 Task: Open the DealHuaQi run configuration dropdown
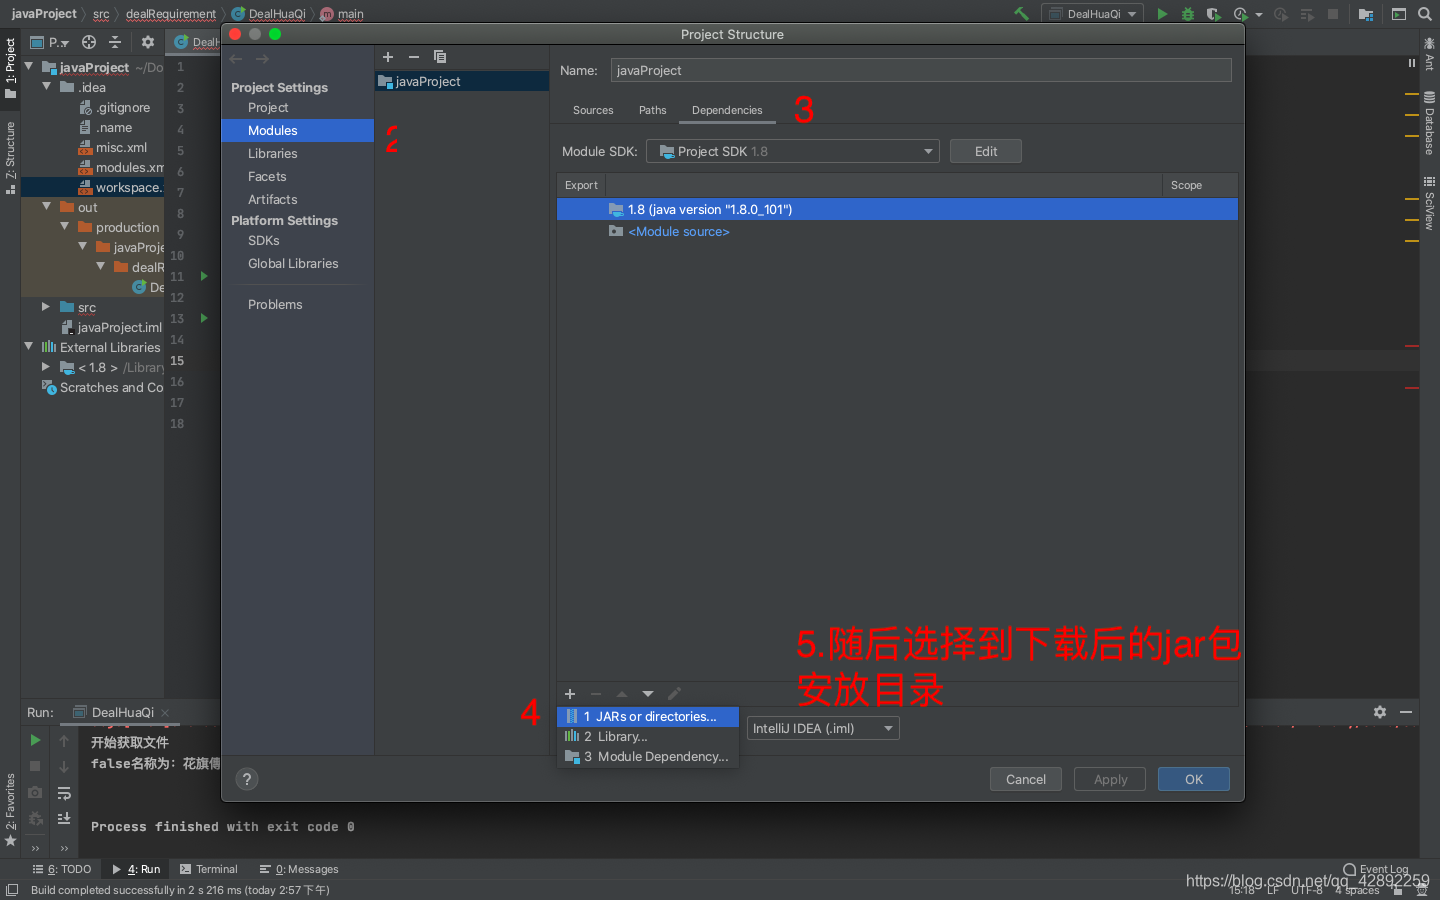[1093, 14]
